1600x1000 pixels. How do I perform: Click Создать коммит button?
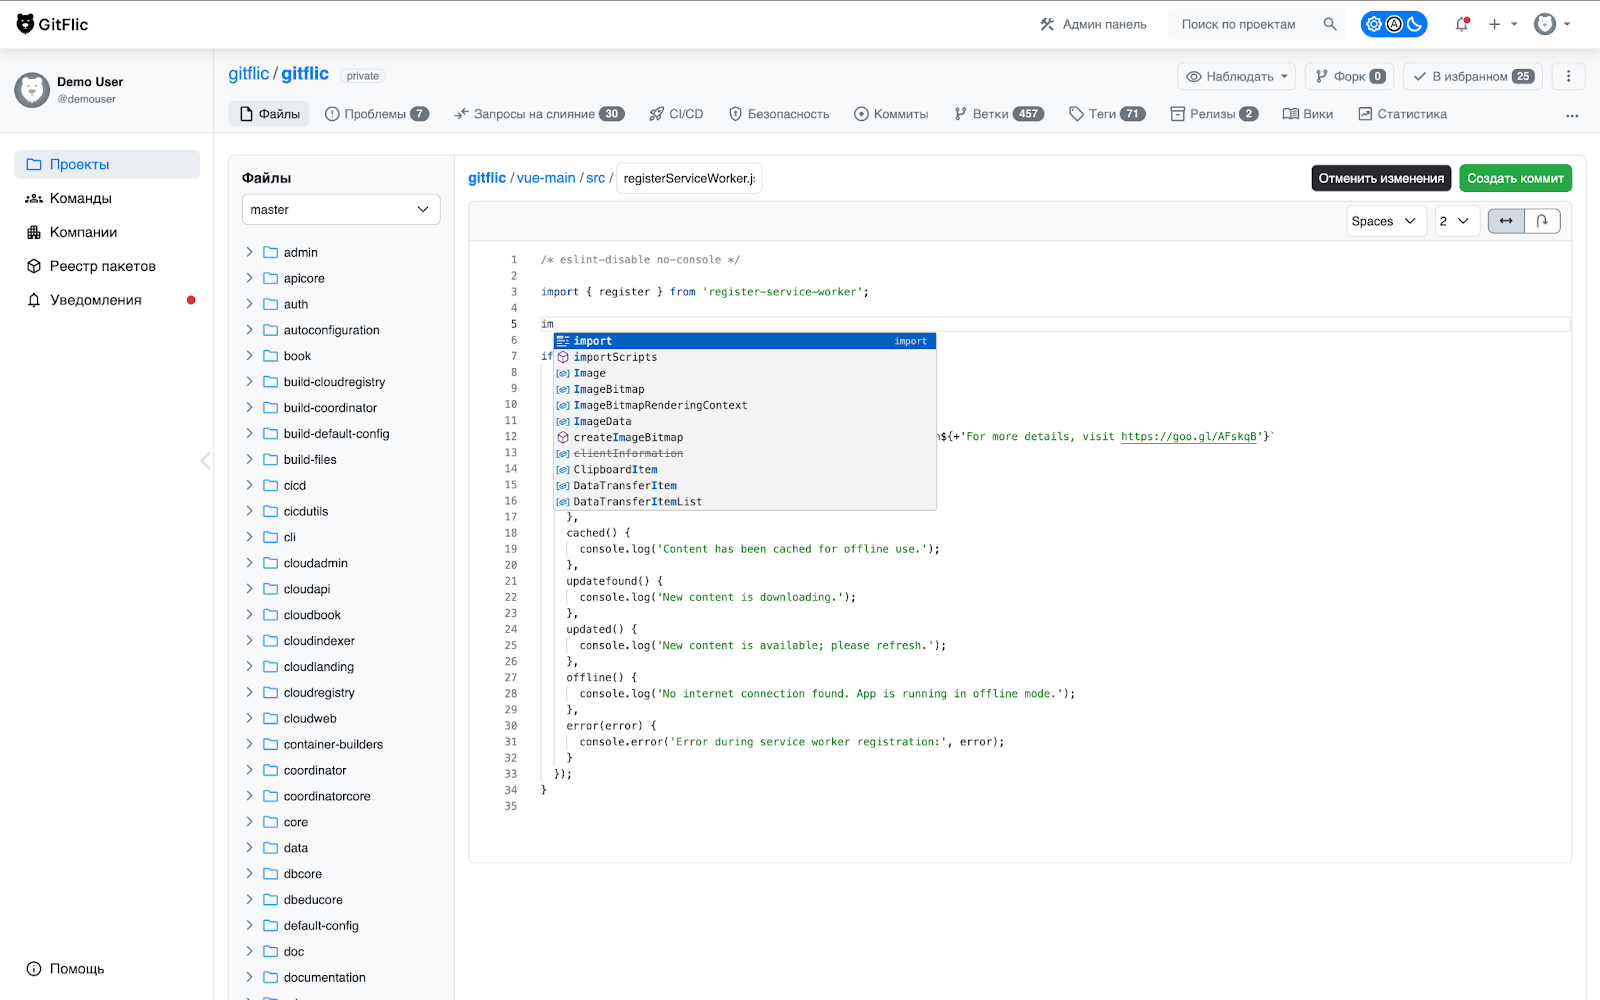point(1515,178)
